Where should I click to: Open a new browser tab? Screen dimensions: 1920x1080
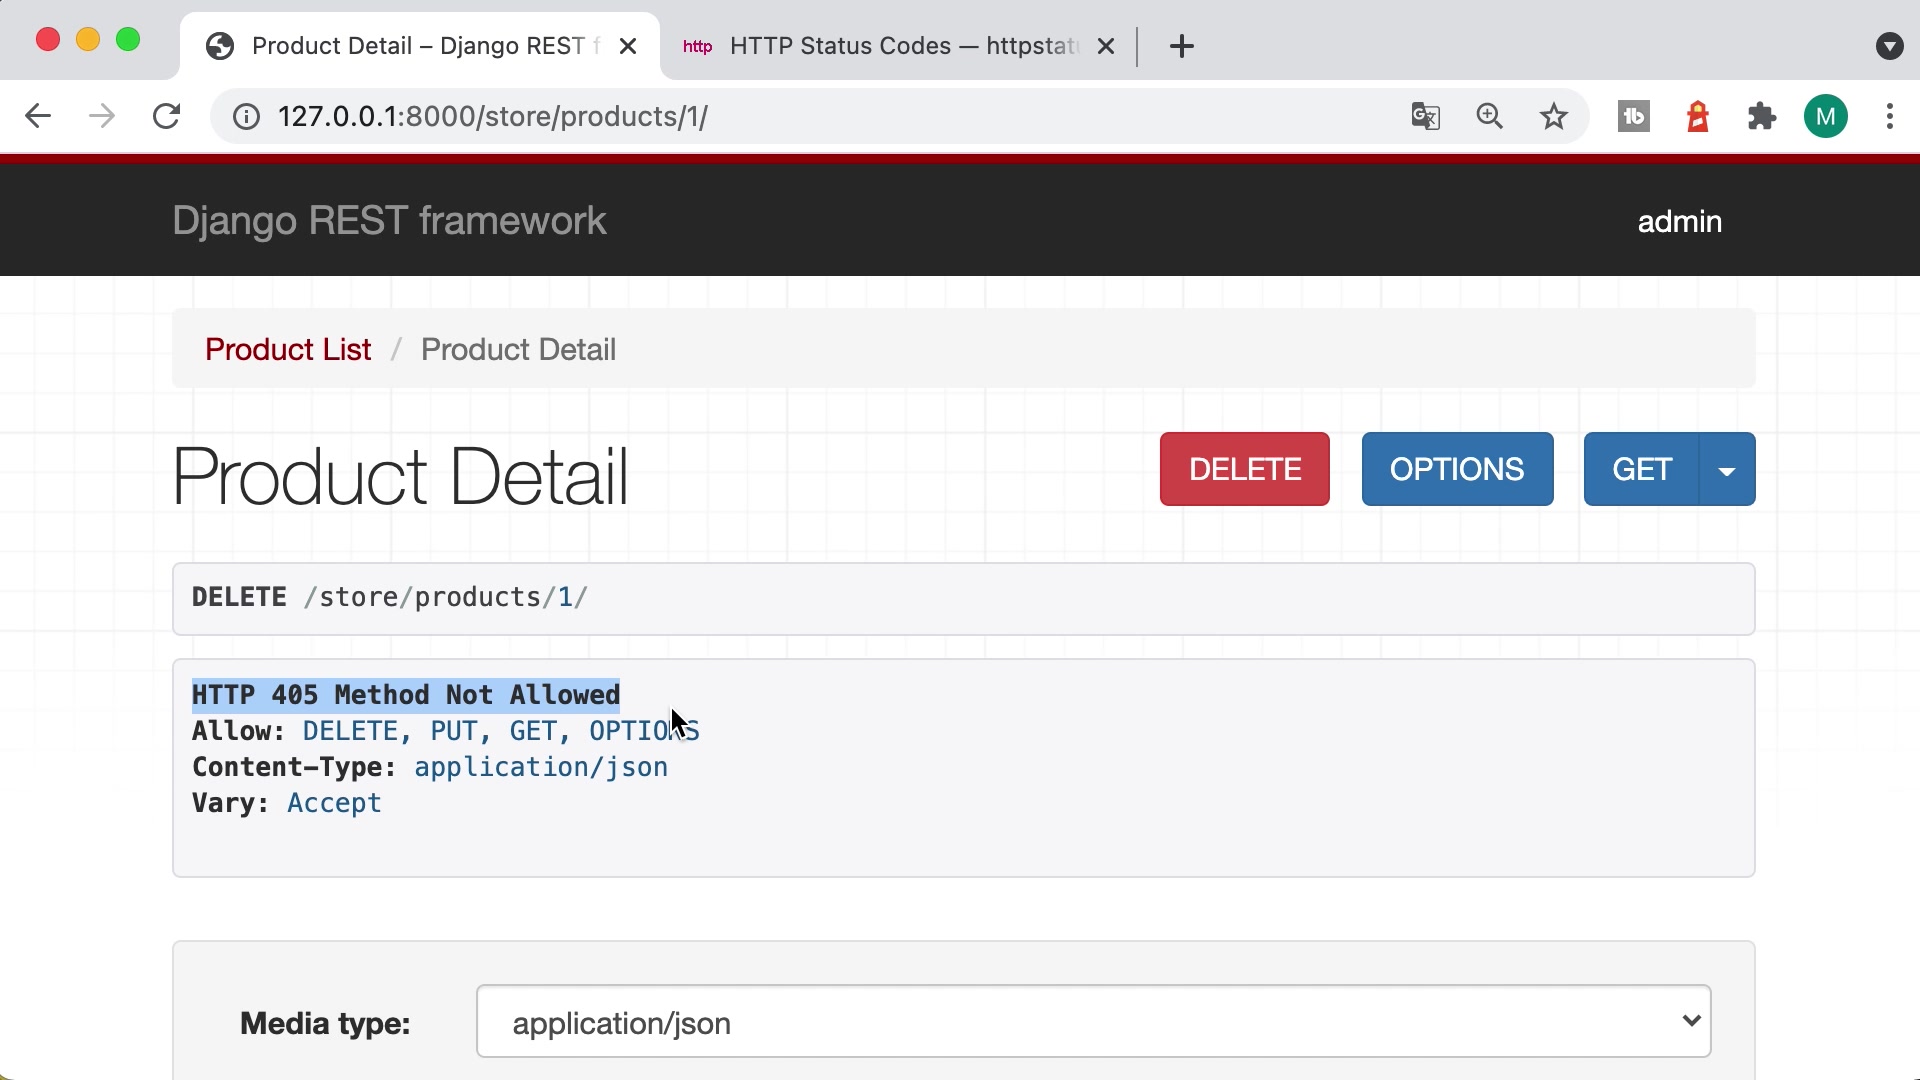[1182, 46]
